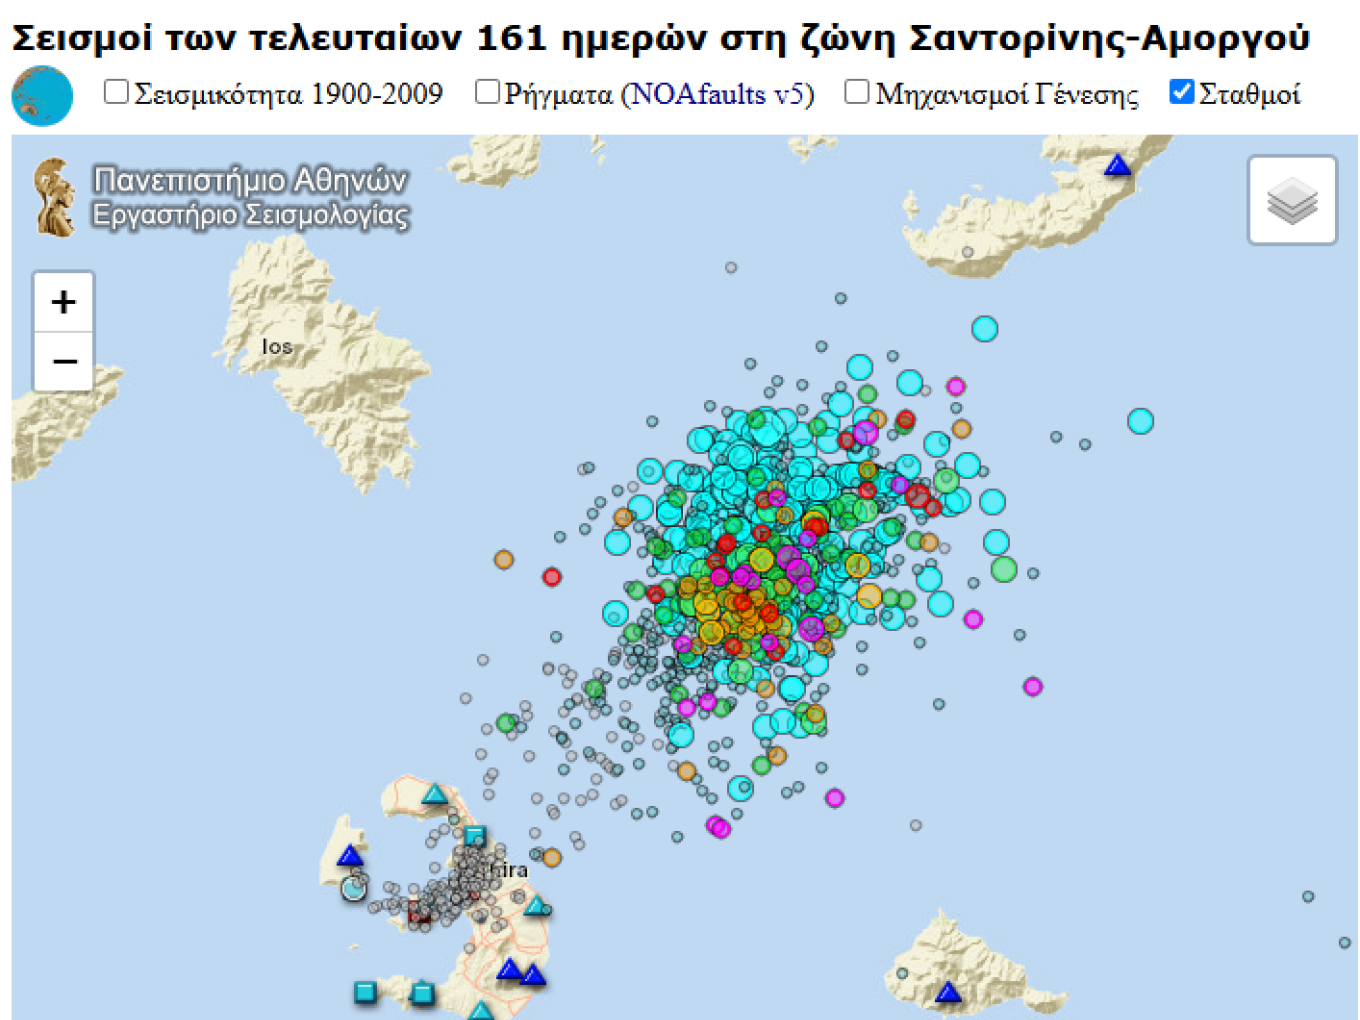Uncheck the Σταθμοί stations checkbox
The width and height of the screenshot is (1360, 1020).
1182,92
